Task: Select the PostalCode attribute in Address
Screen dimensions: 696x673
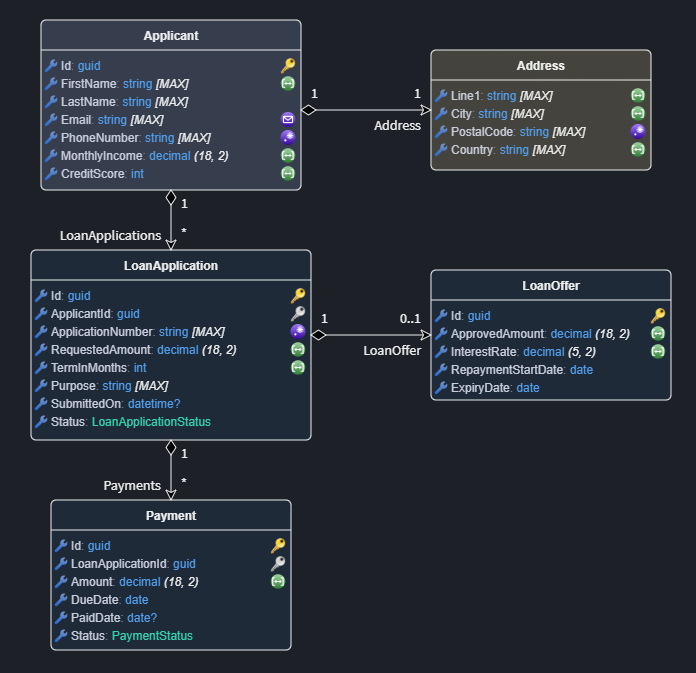Action: [541, 131]
